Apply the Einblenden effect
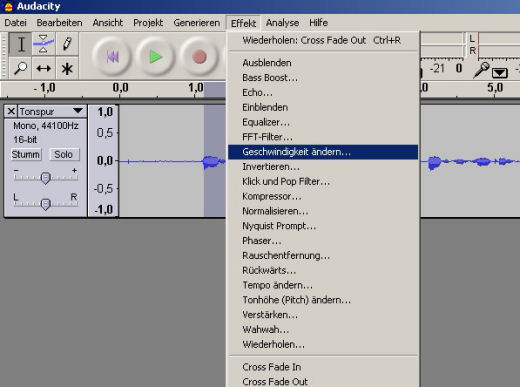 [323, 107]
